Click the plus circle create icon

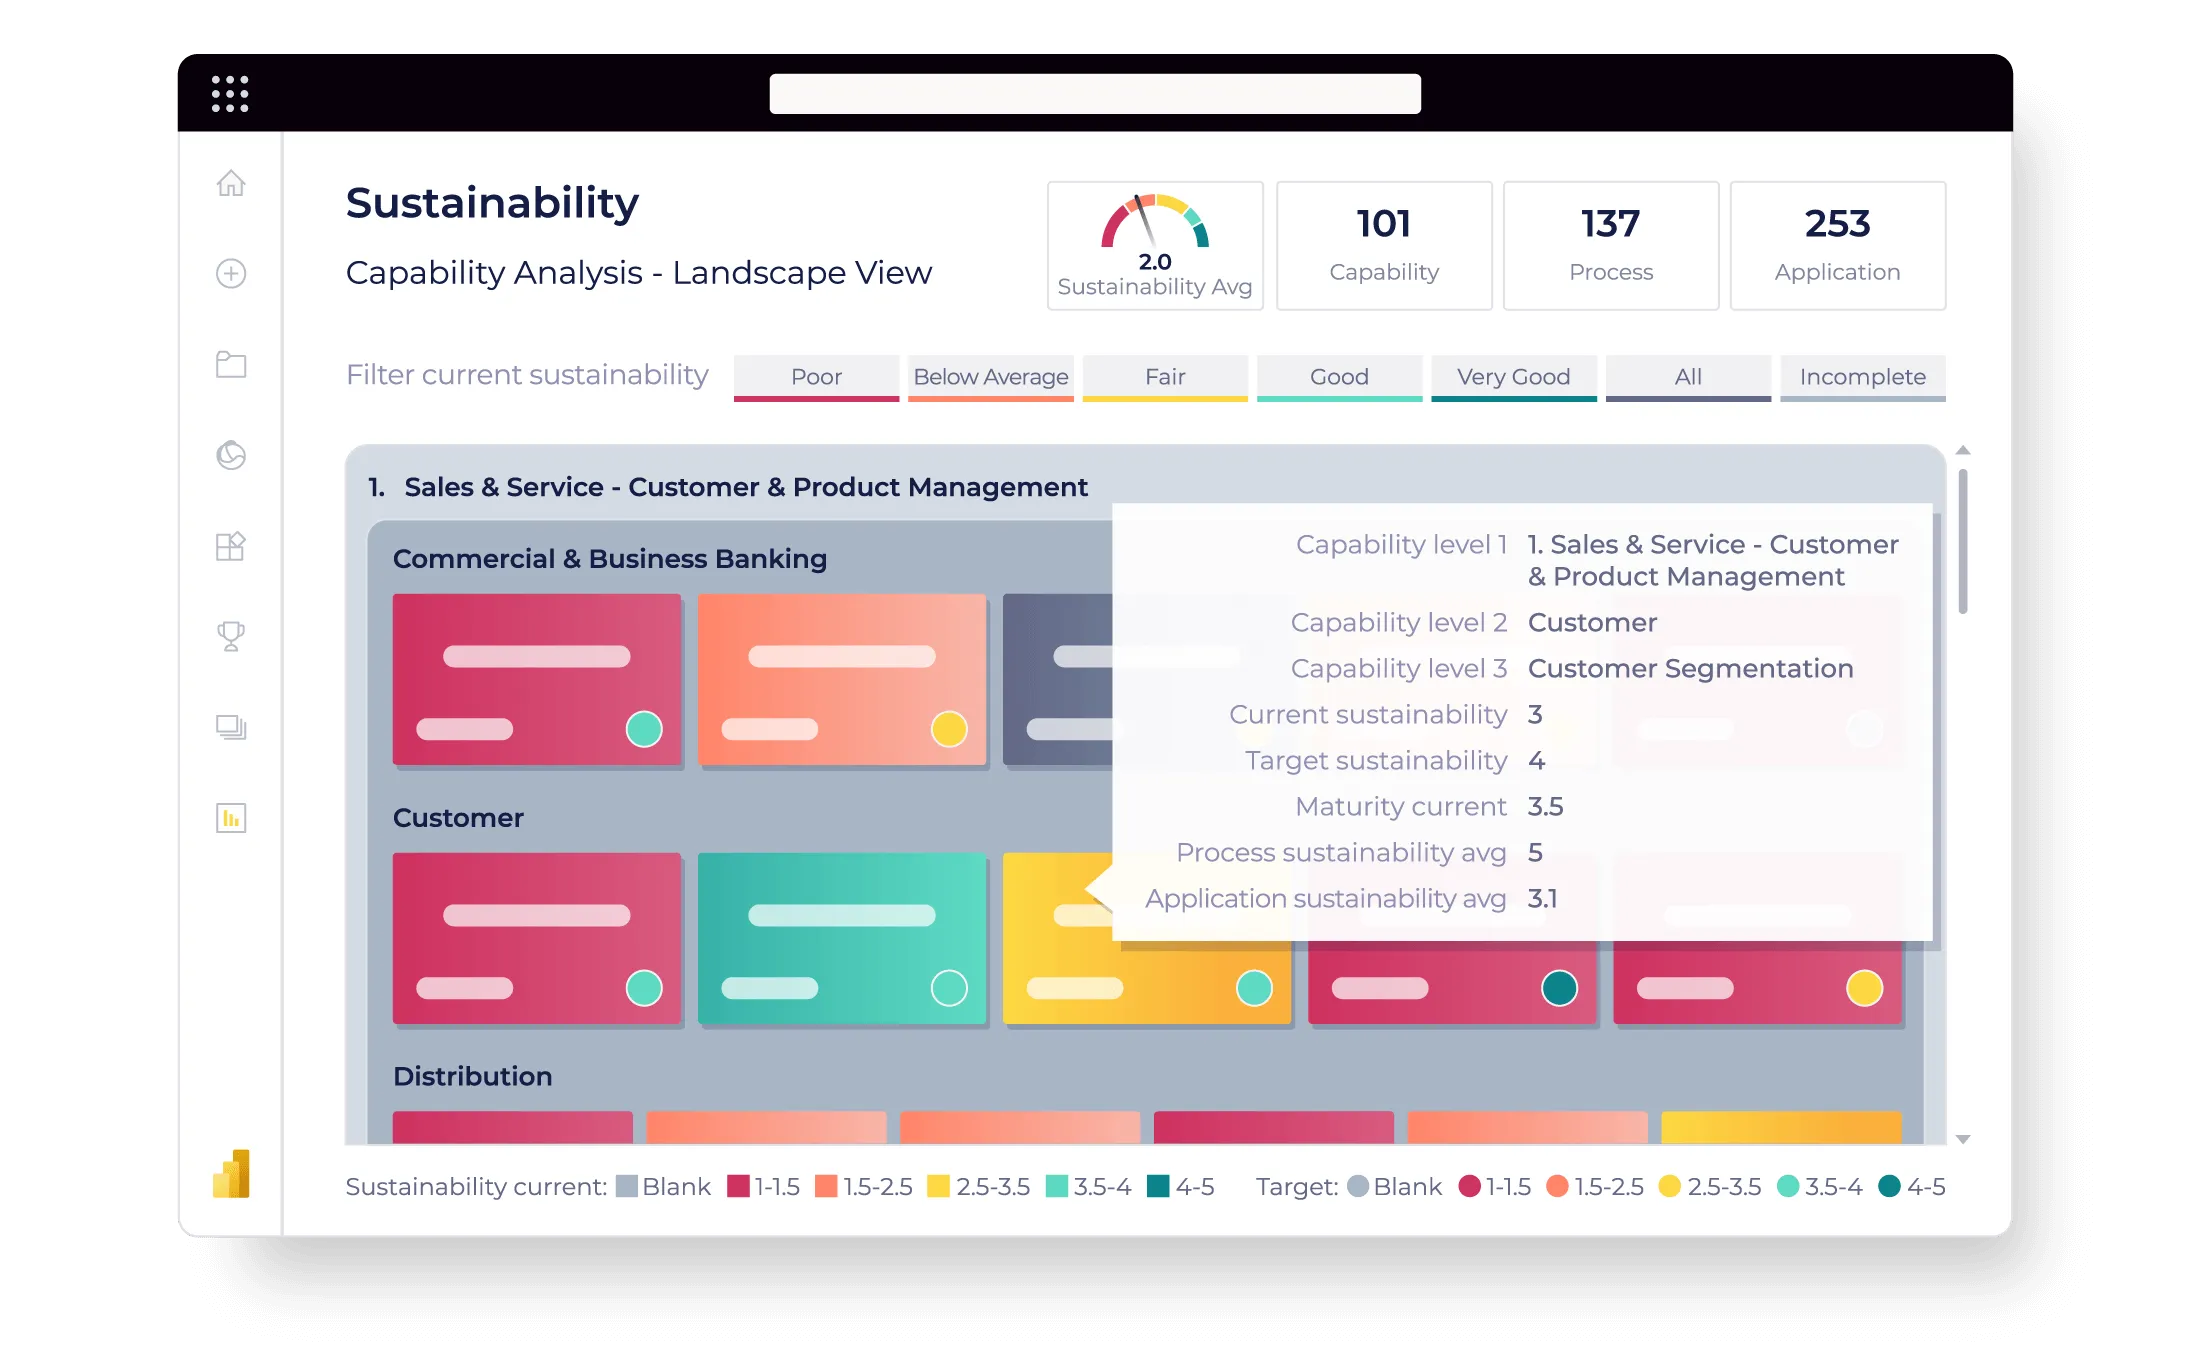(231, 273)
